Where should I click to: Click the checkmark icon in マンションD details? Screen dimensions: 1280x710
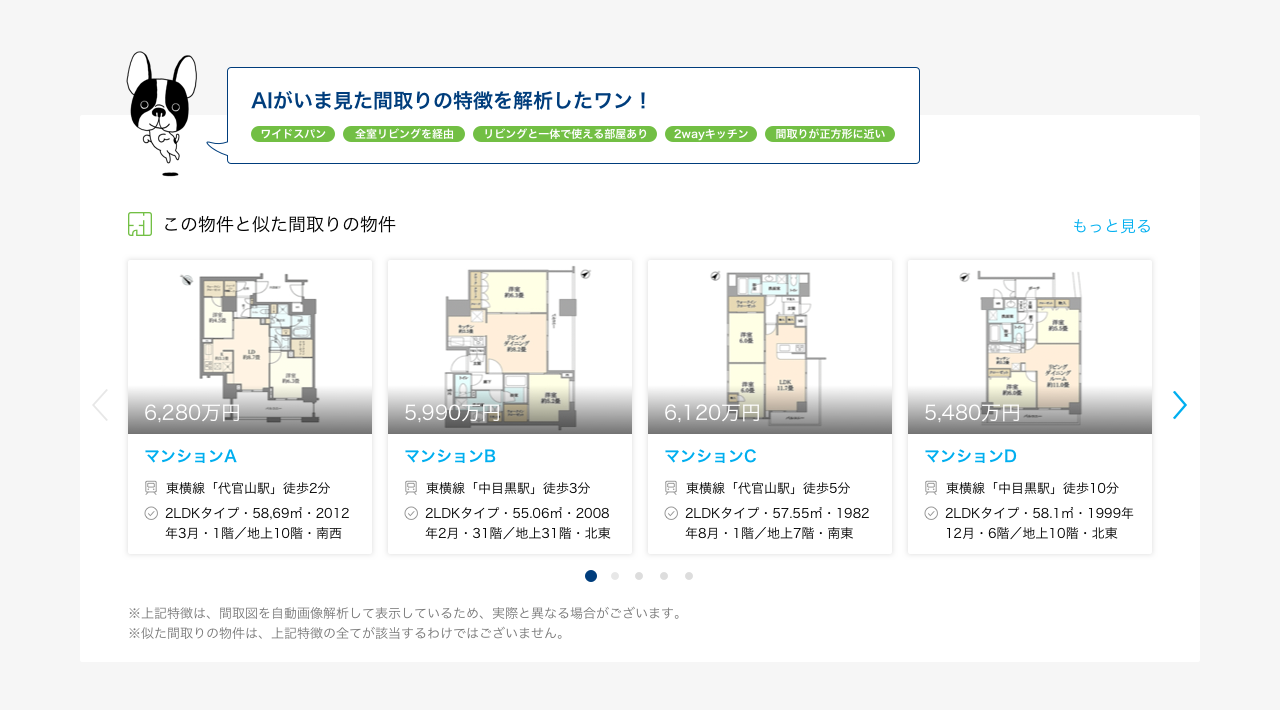931,513
